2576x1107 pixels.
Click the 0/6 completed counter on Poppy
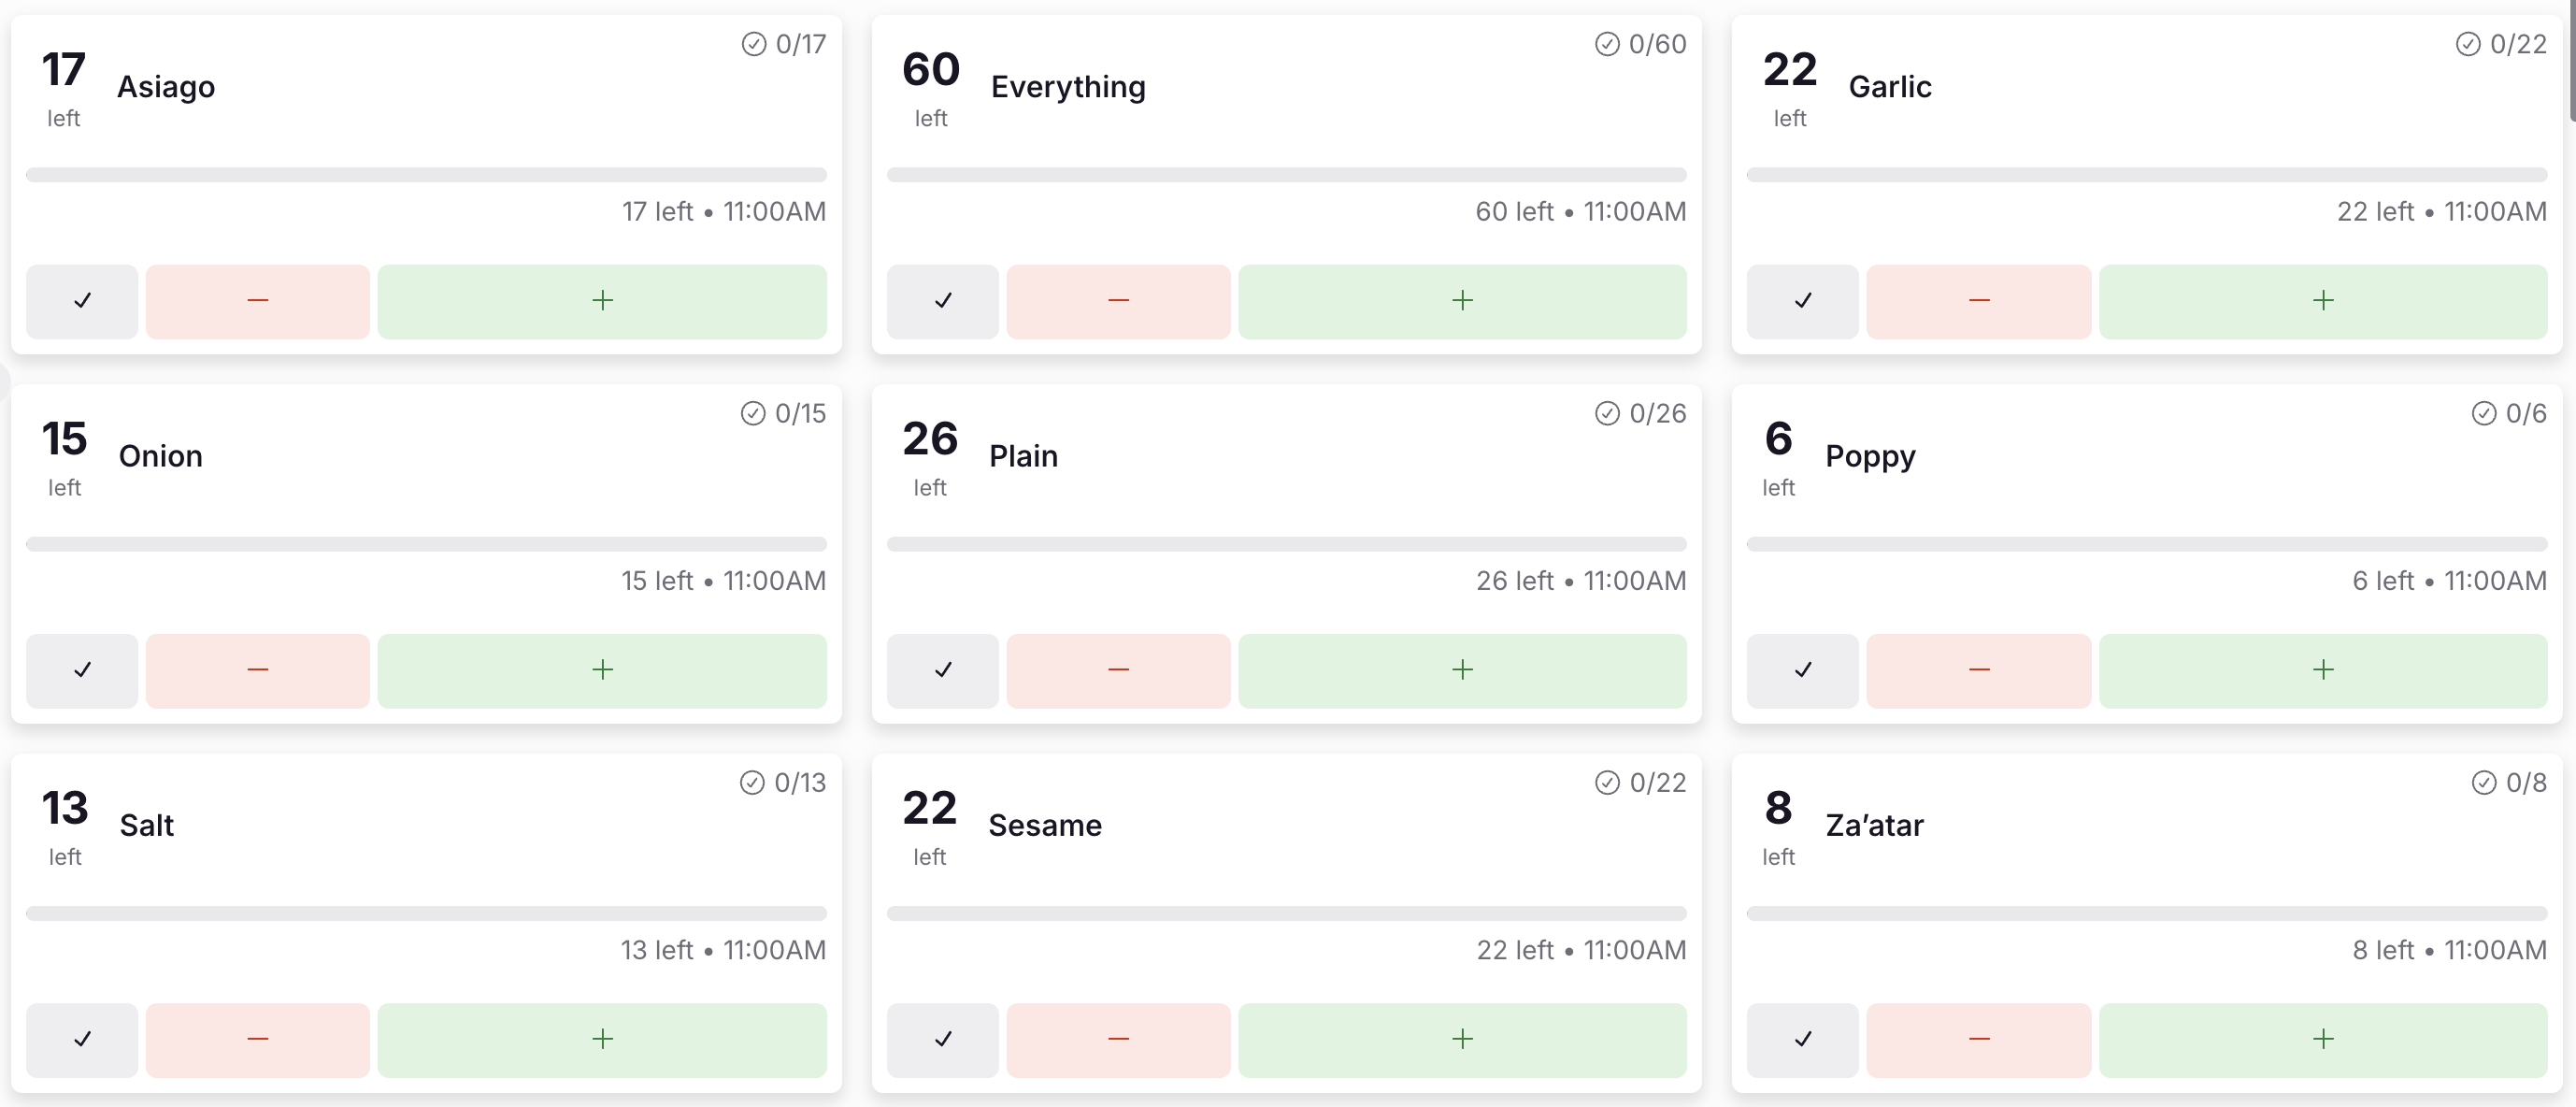click(x=2509, y=413)
